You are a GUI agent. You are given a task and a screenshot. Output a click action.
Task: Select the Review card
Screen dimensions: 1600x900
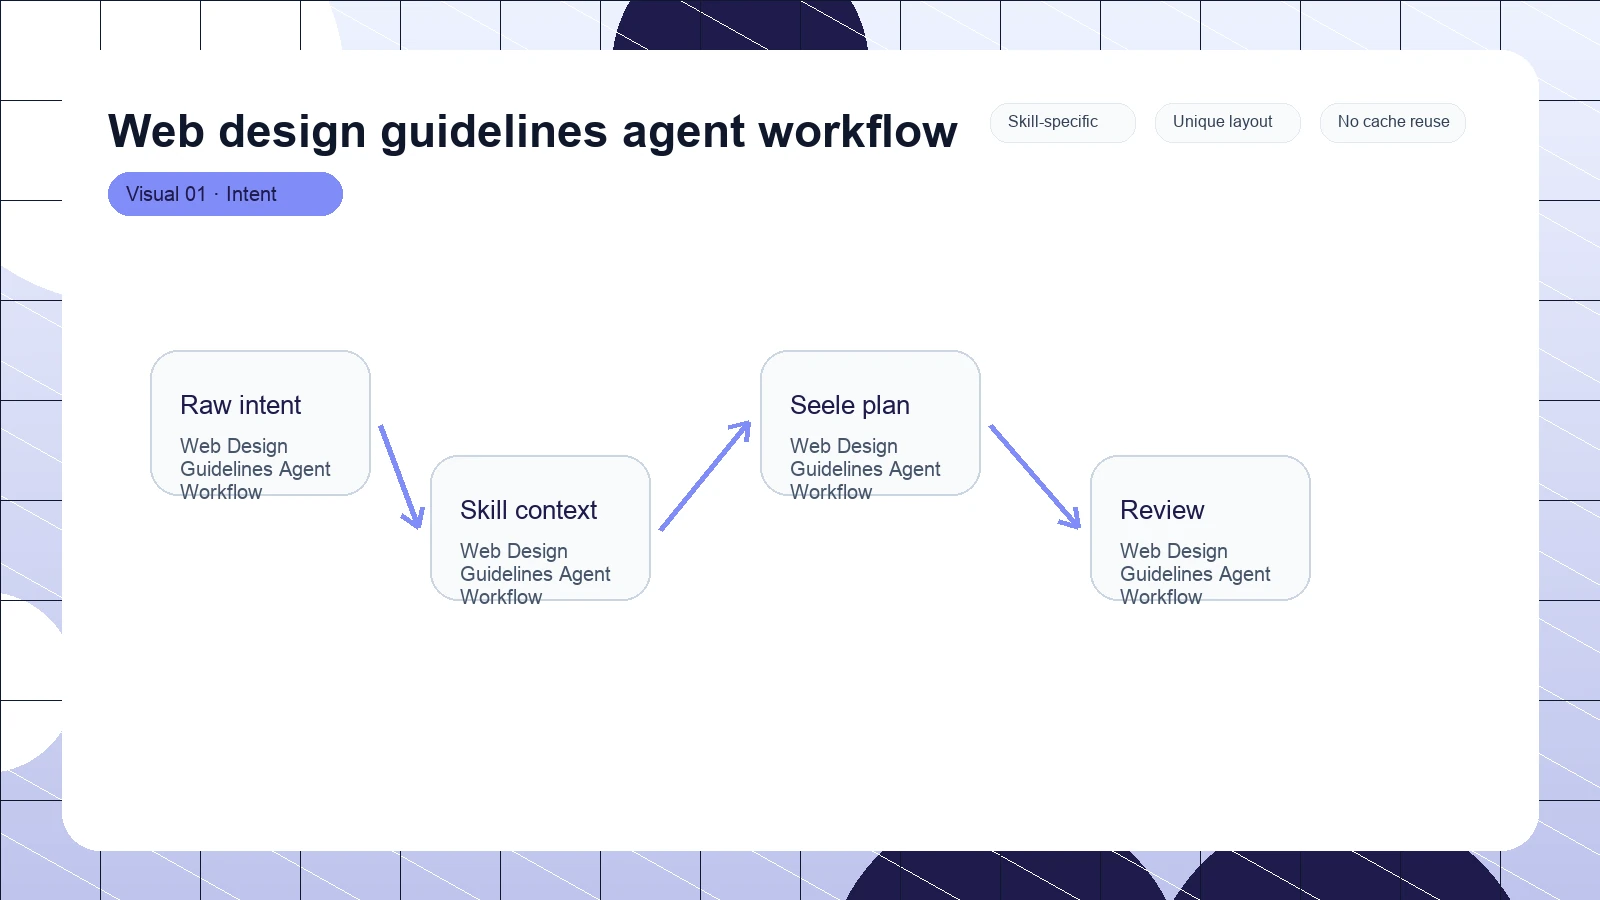(1200, 528)
